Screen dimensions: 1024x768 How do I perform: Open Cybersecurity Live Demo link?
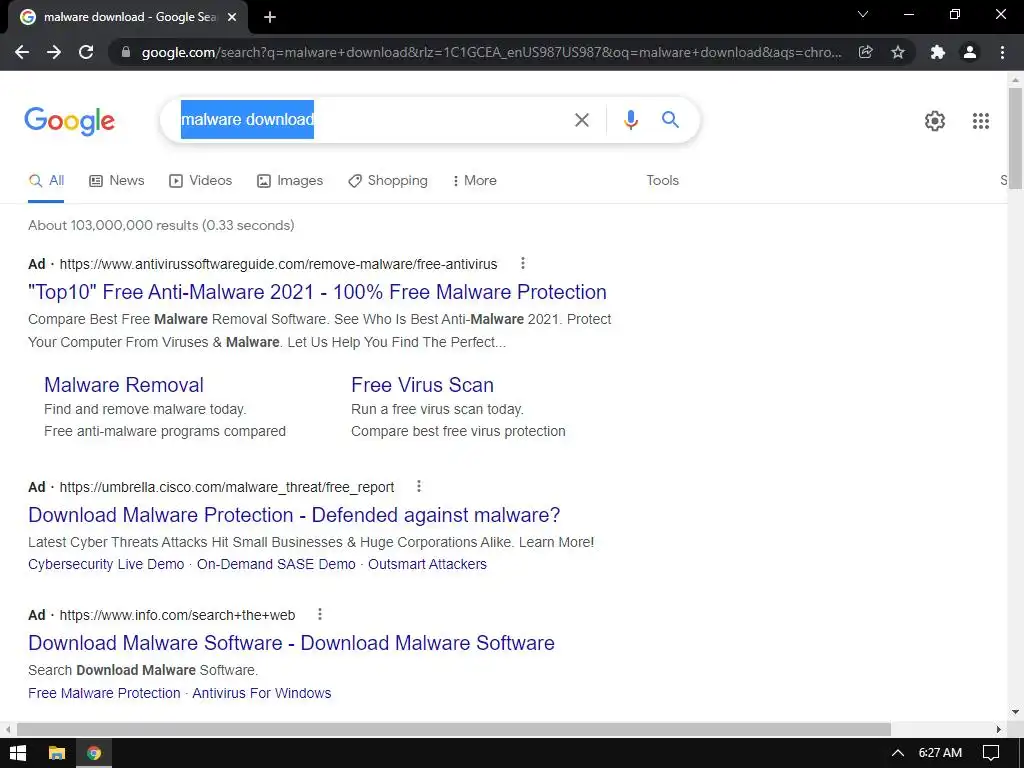point(106,564)
